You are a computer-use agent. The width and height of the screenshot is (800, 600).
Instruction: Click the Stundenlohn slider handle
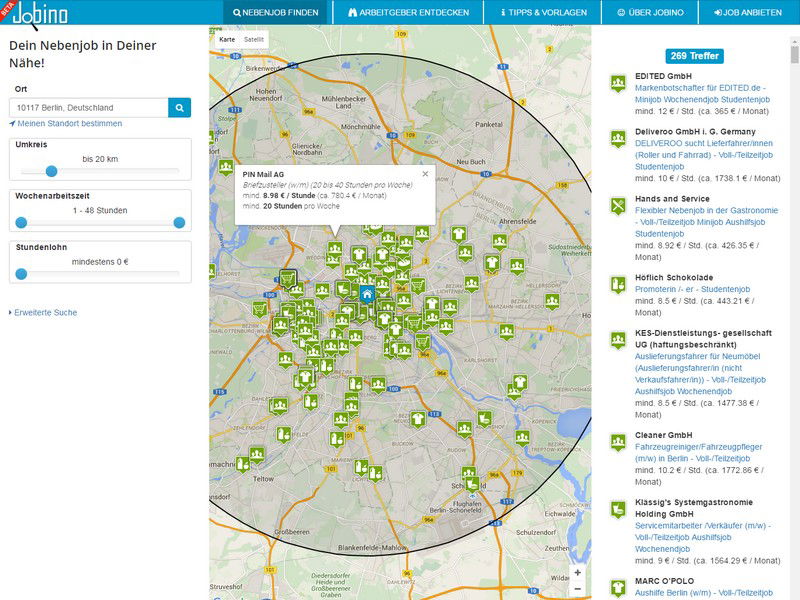point(21,274)
